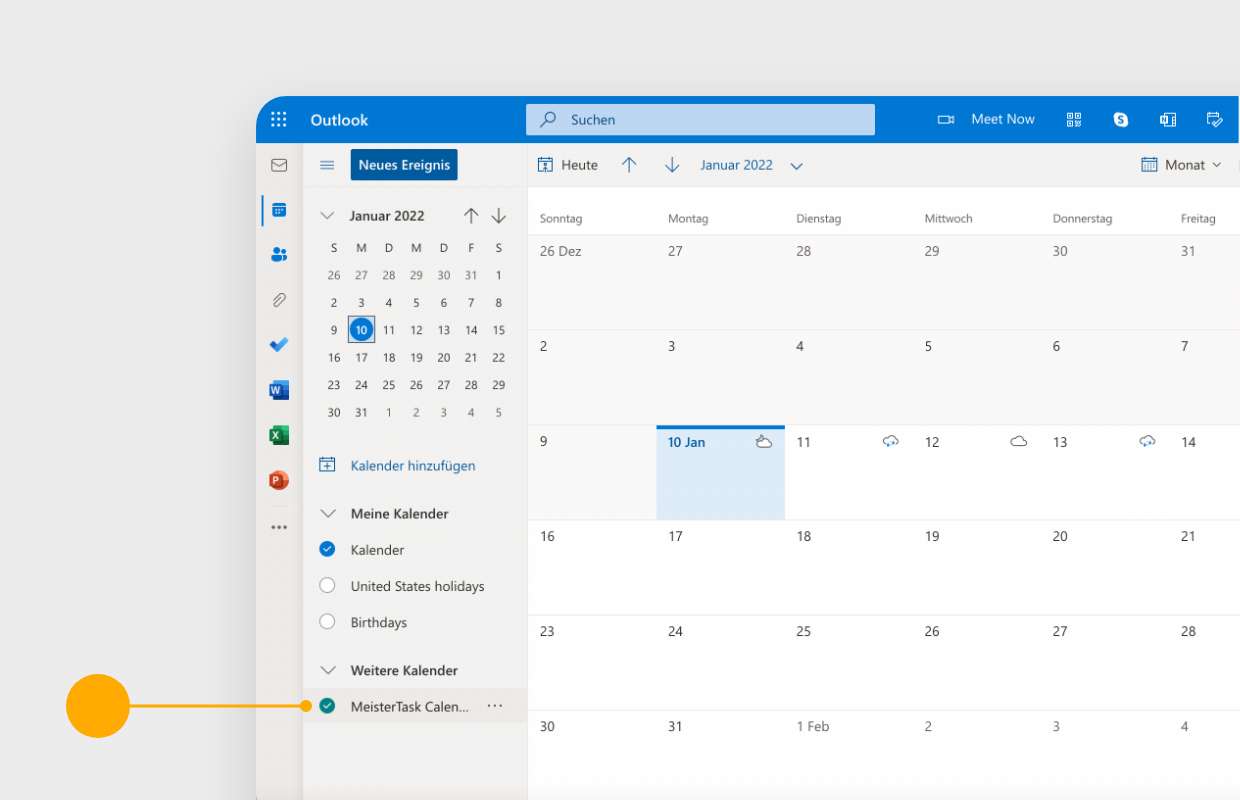Screen dimensions: 1240x800
Task: Toggle the hamburger navigation pane
Action: pyautogui.click(x=327, y=165)
